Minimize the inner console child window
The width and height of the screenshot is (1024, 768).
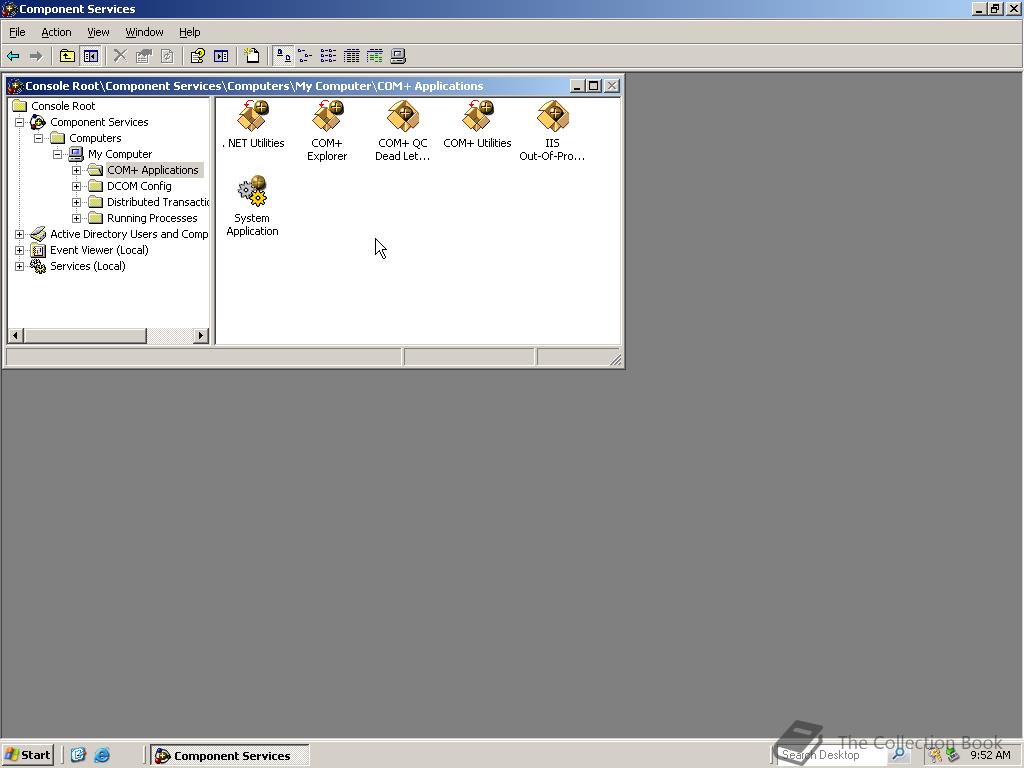pos(577,86)
